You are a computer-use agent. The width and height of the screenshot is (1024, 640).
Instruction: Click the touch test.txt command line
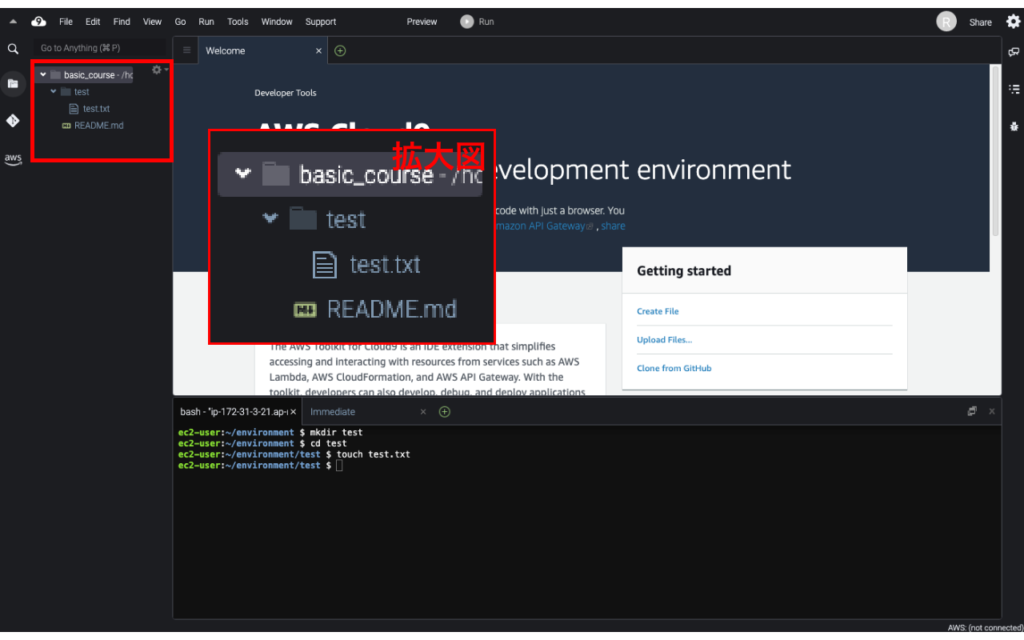pos(294,455)
